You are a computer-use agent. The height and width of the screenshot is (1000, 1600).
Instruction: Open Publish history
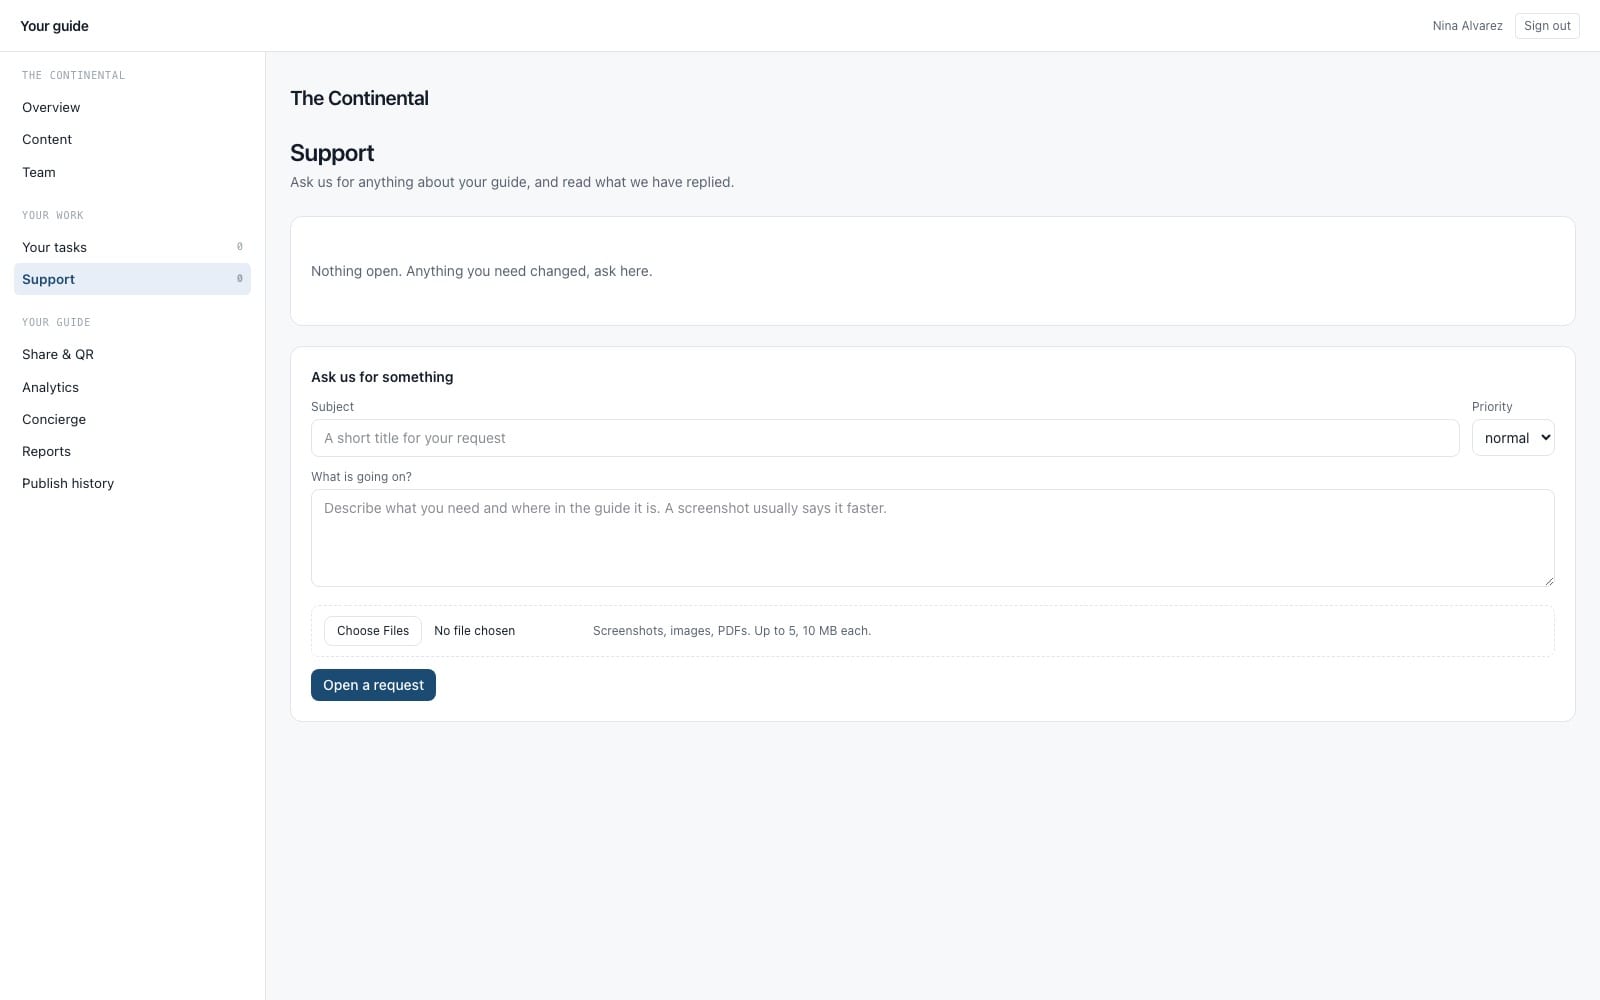[132, 483]
